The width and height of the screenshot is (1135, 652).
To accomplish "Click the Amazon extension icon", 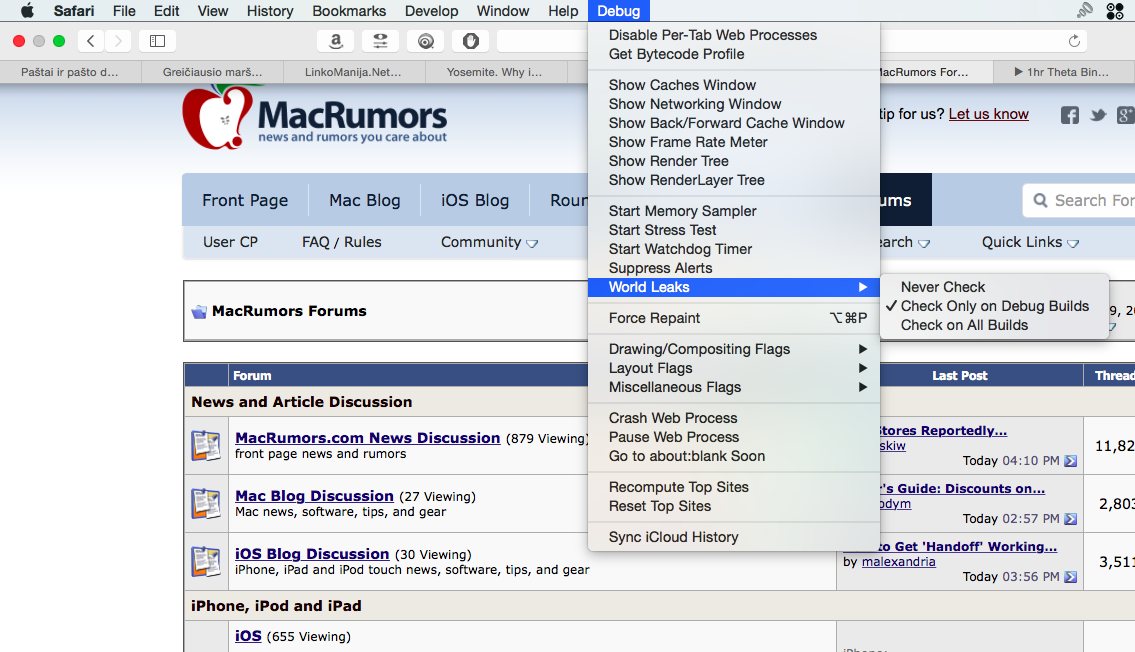I will coord(335,41).
